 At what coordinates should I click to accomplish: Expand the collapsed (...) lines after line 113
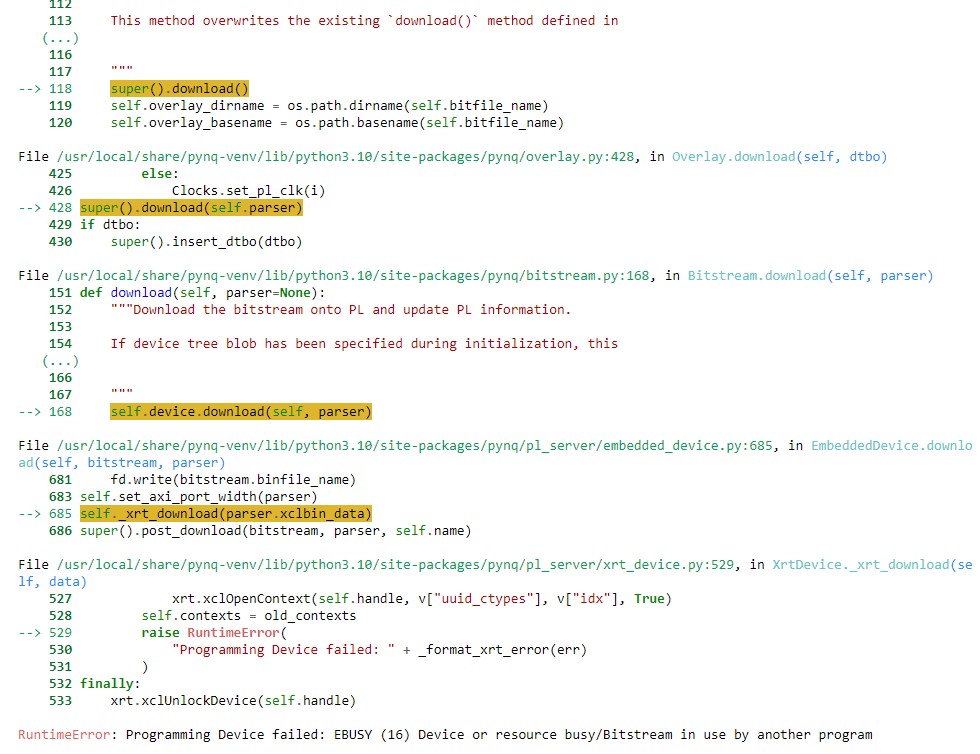point(60,38)
